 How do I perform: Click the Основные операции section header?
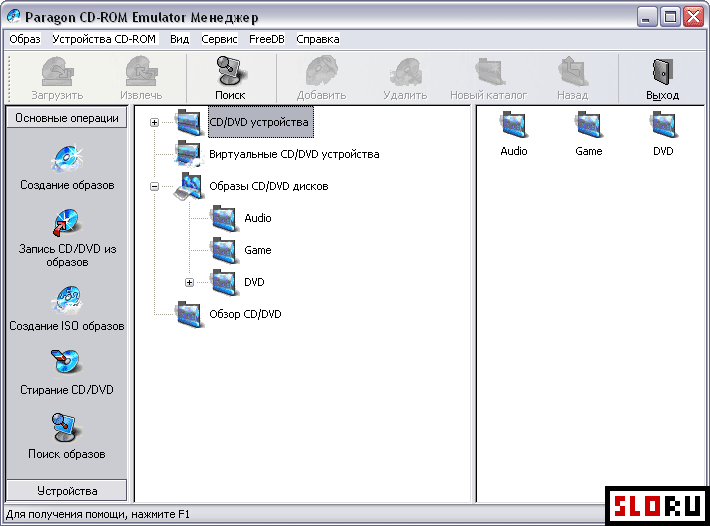67,118
